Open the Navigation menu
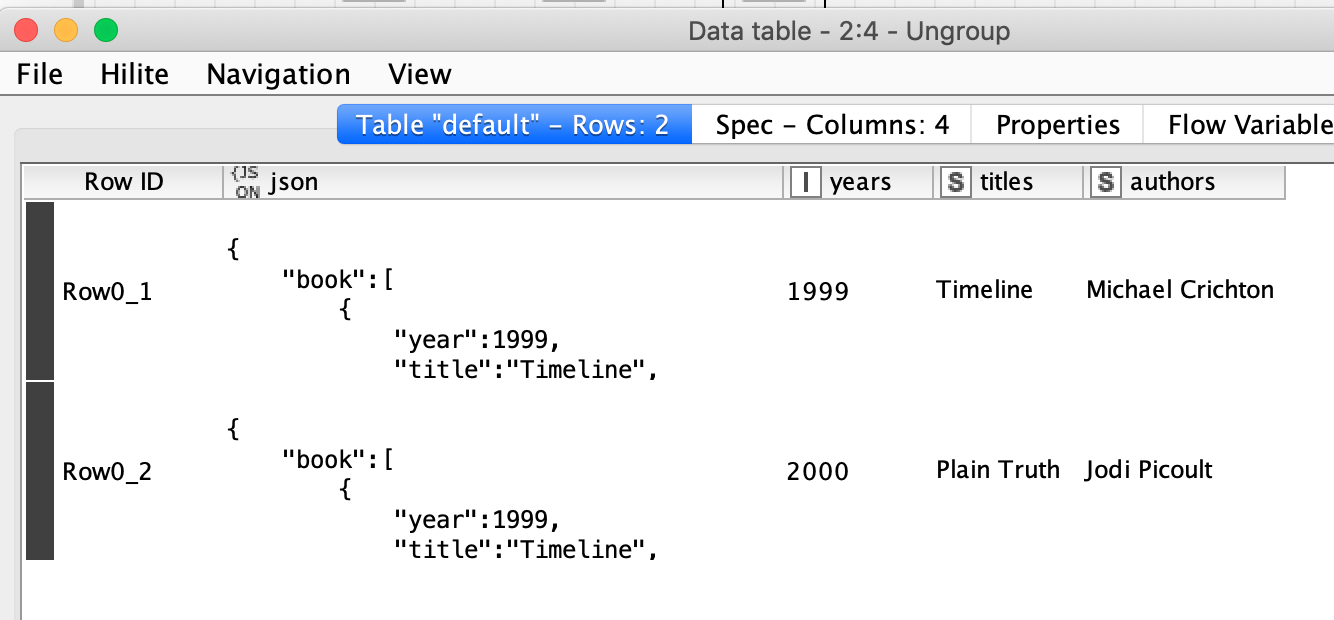 coord(278,74)
